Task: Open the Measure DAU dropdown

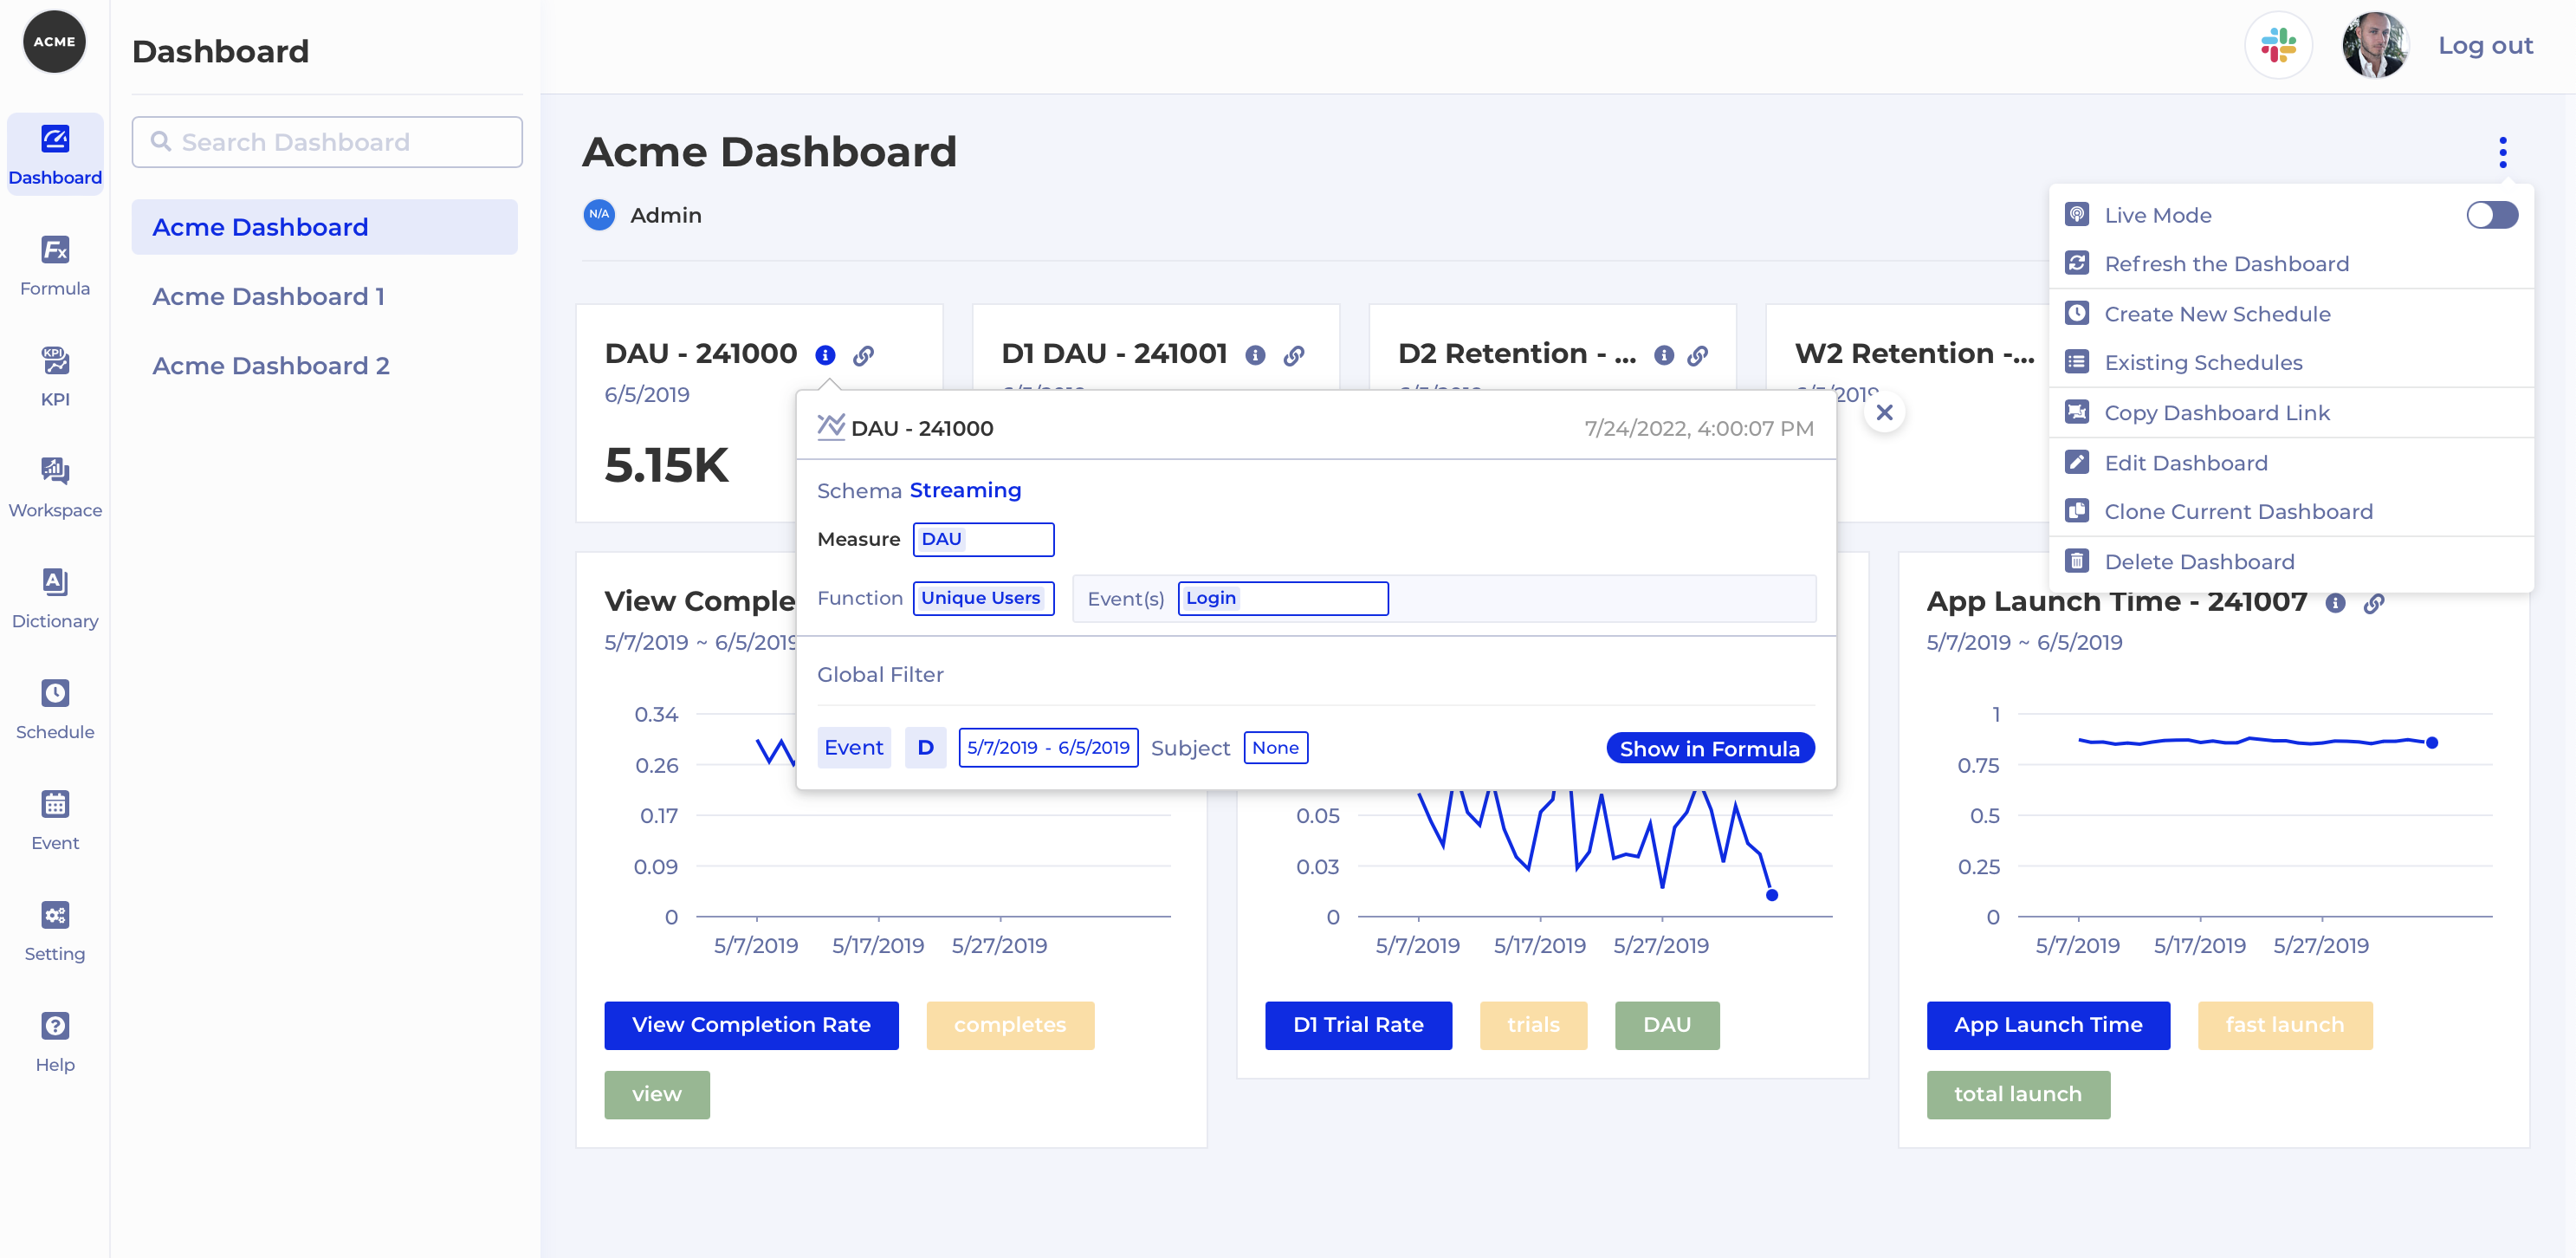Action: [x=982, y=539]
